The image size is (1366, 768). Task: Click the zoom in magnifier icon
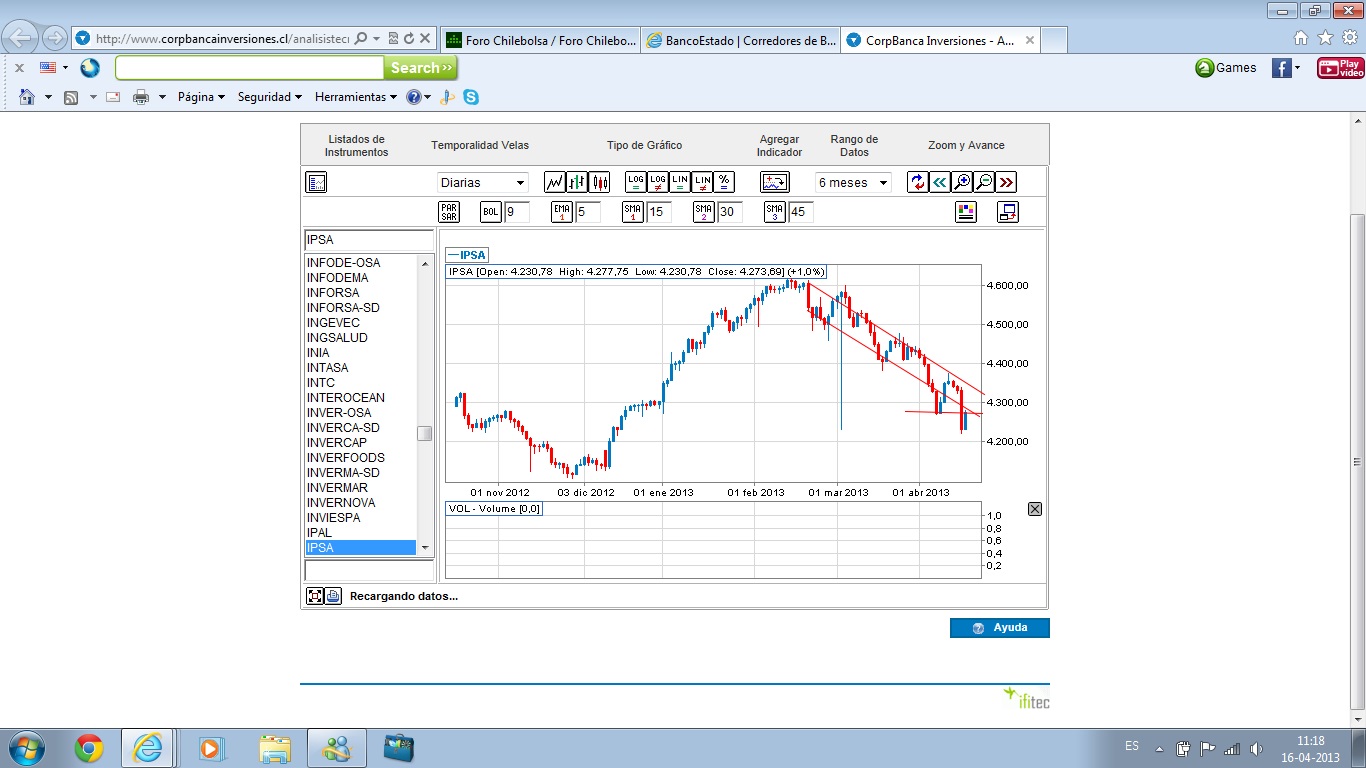[962, 182]
